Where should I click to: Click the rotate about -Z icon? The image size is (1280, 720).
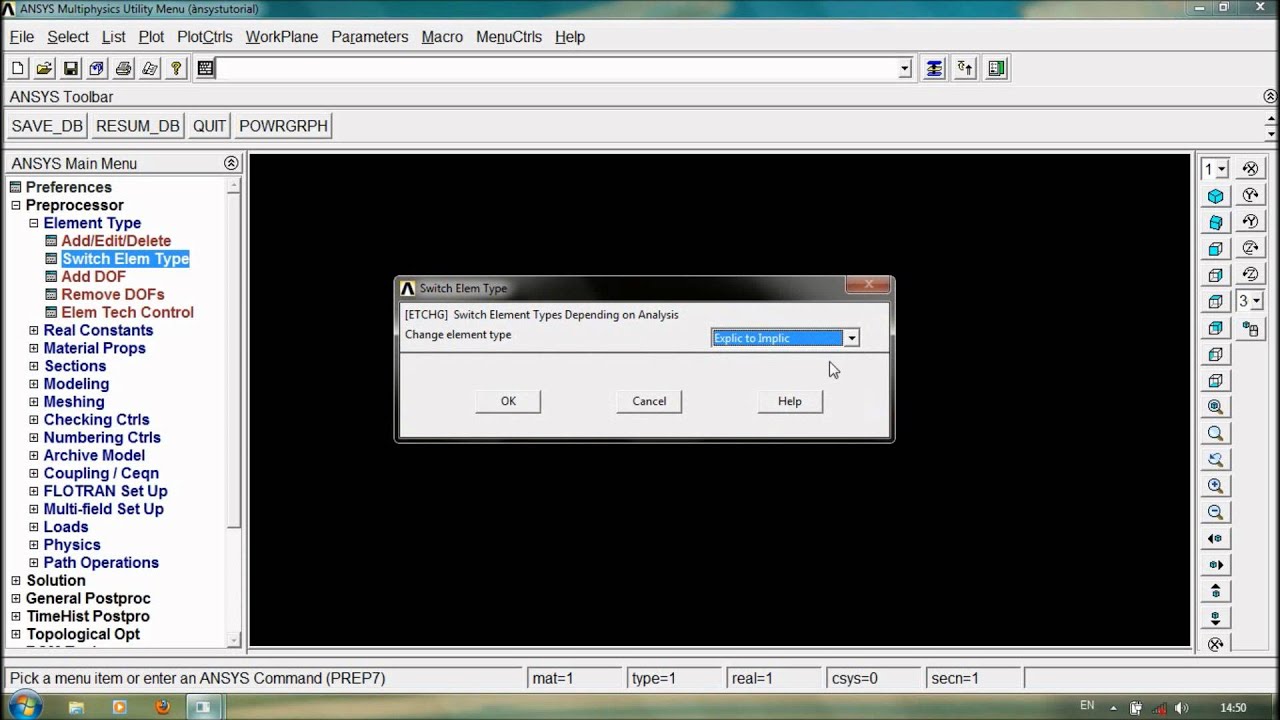(x=1249, y=274)
